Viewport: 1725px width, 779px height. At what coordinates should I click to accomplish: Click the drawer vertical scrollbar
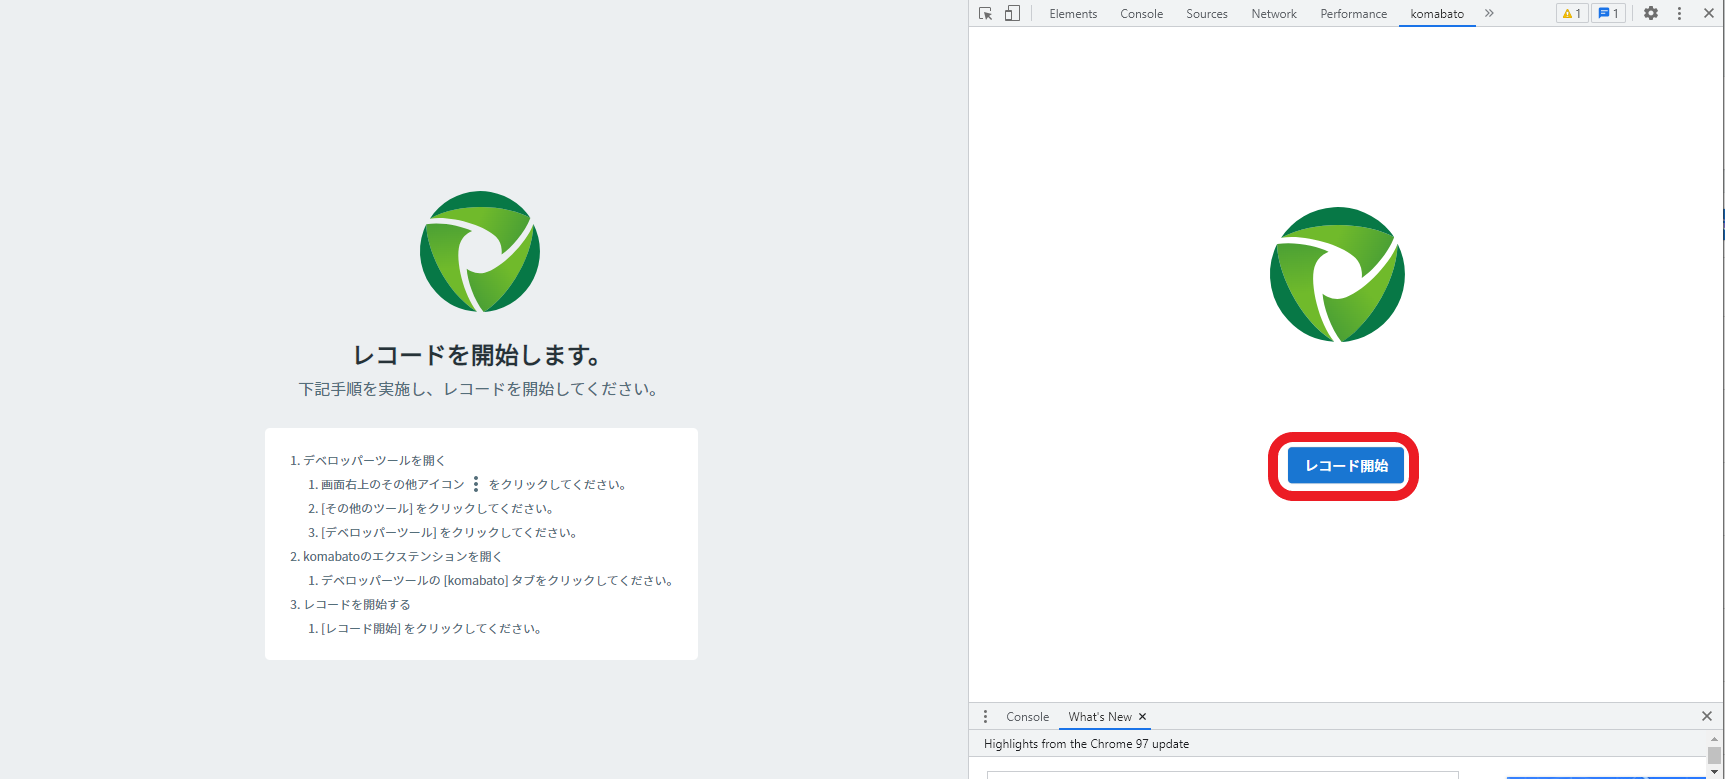1714,755
